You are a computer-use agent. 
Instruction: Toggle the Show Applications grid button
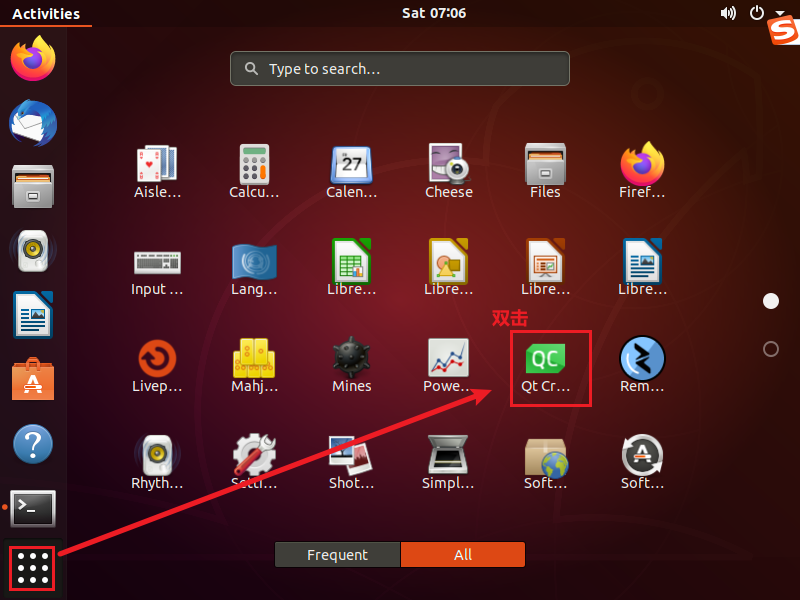(x=33, y=568)
